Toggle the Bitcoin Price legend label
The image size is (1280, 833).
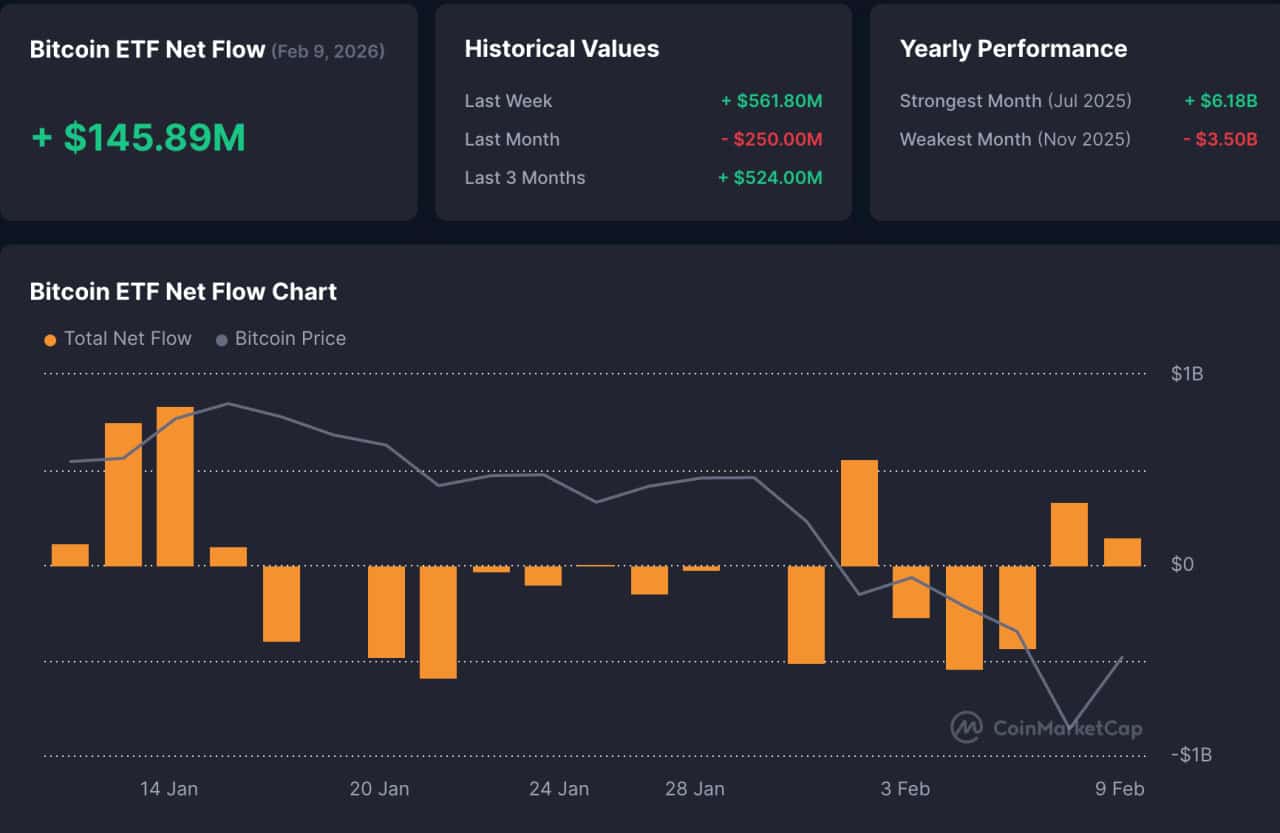point(290,339)
